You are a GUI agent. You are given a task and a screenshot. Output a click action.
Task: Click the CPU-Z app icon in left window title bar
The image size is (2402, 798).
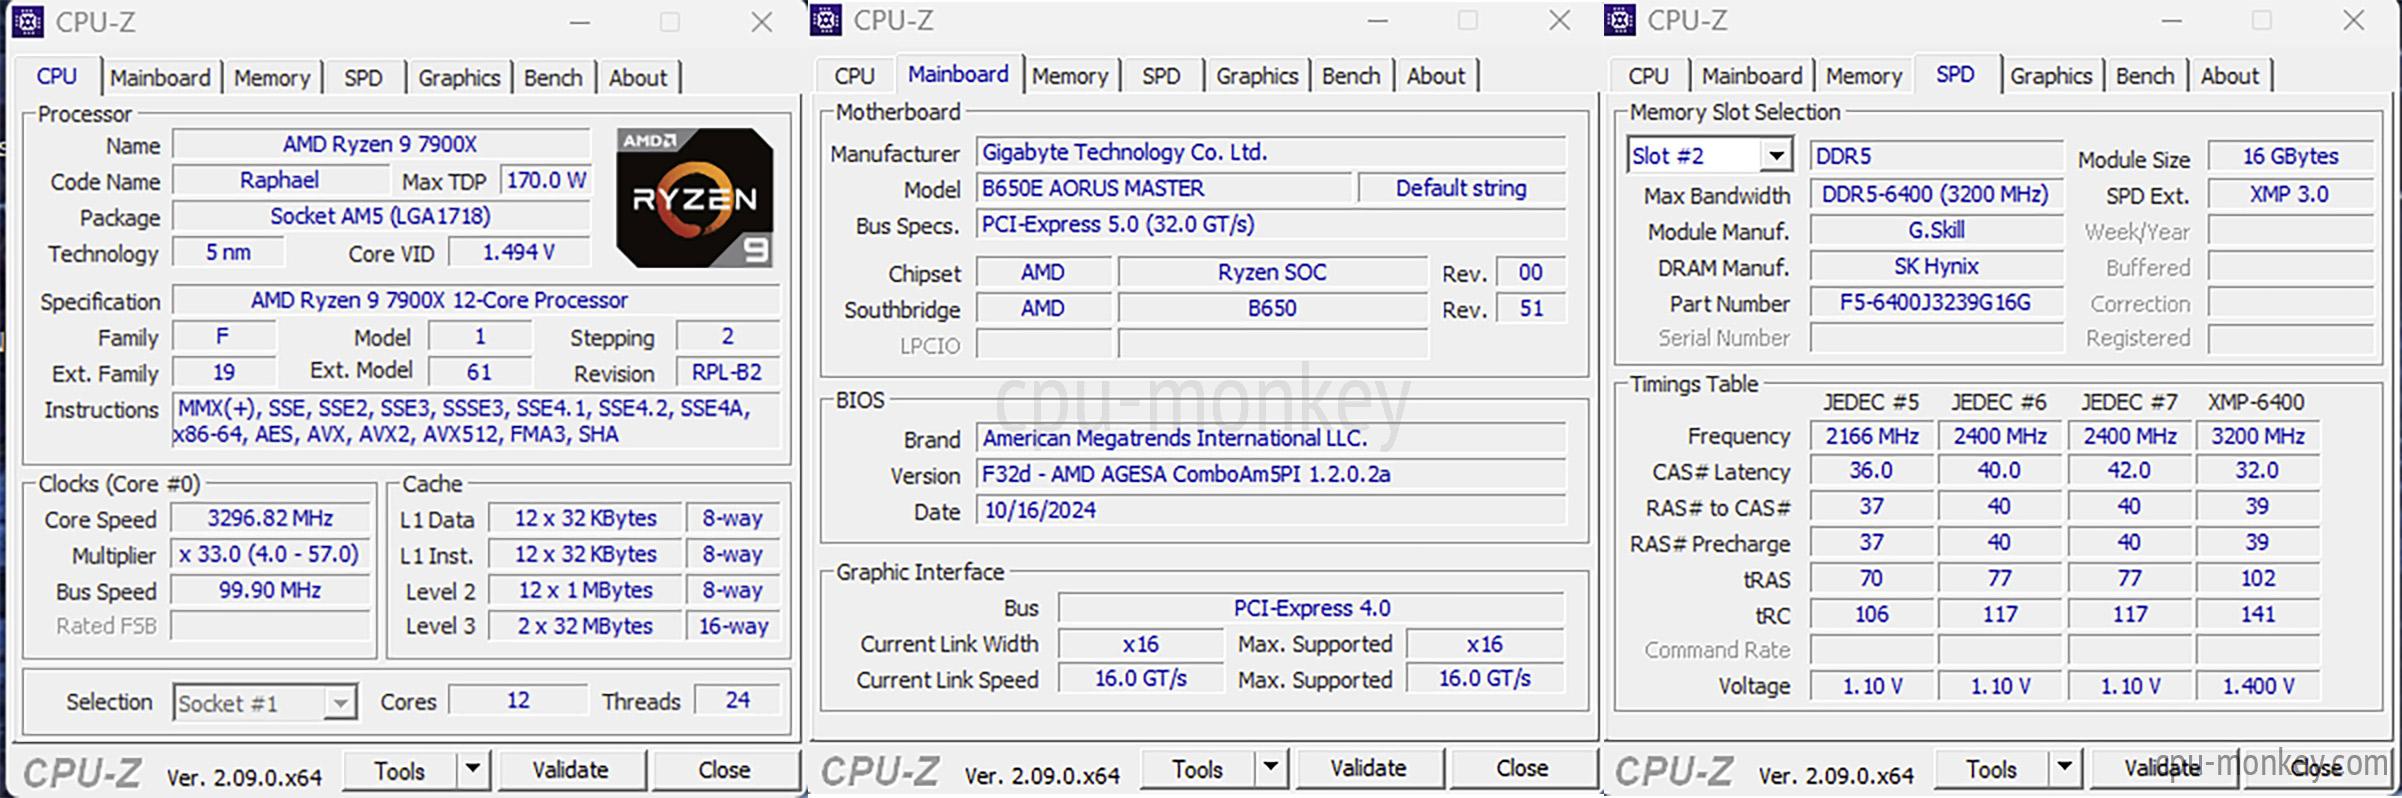click(x=27, y=21)
